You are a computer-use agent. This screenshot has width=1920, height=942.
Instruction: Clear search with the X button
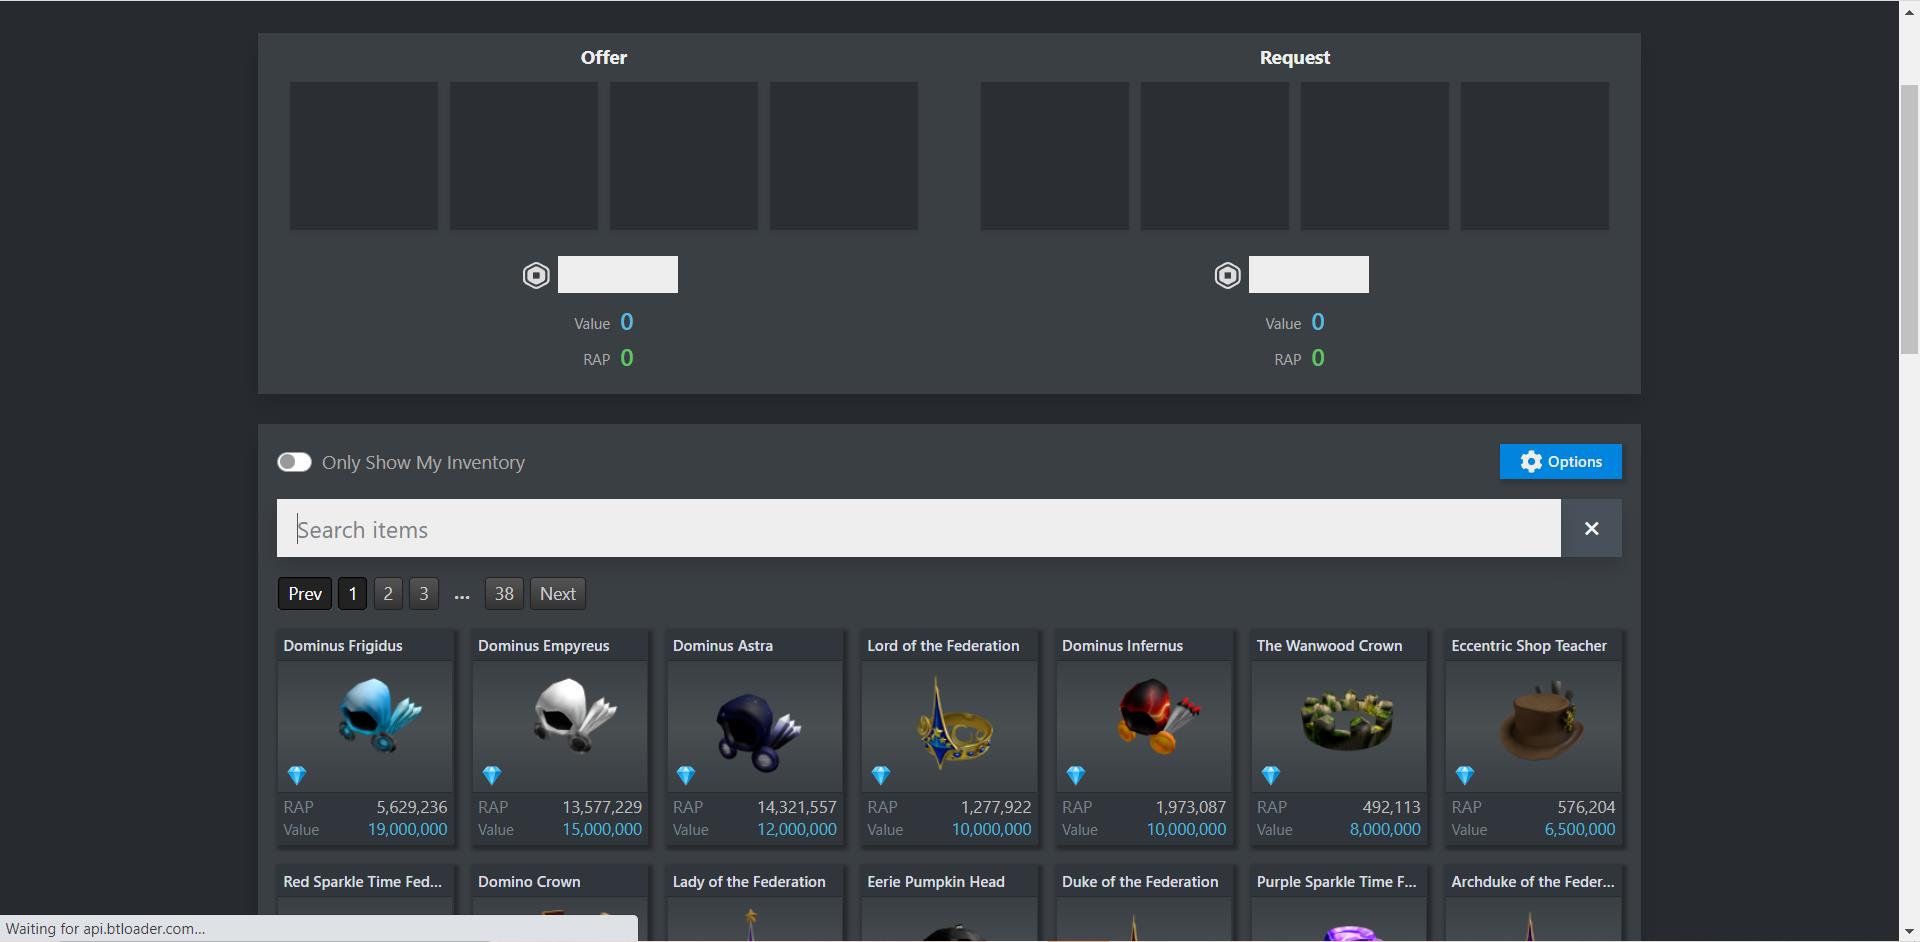(1592, 528)
